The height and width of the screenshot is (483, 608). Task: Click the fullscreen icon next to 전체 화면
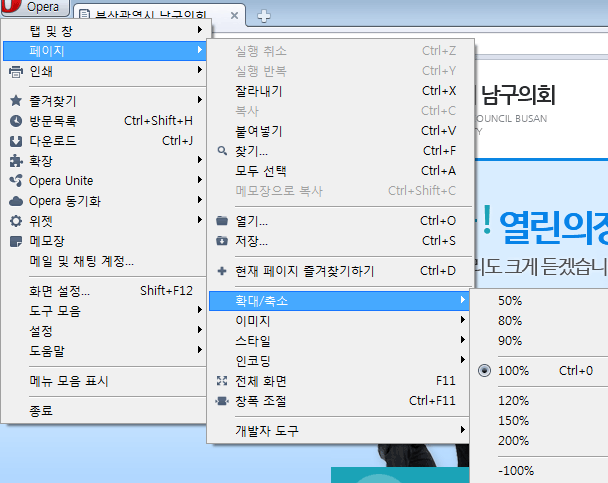point(222,381)
